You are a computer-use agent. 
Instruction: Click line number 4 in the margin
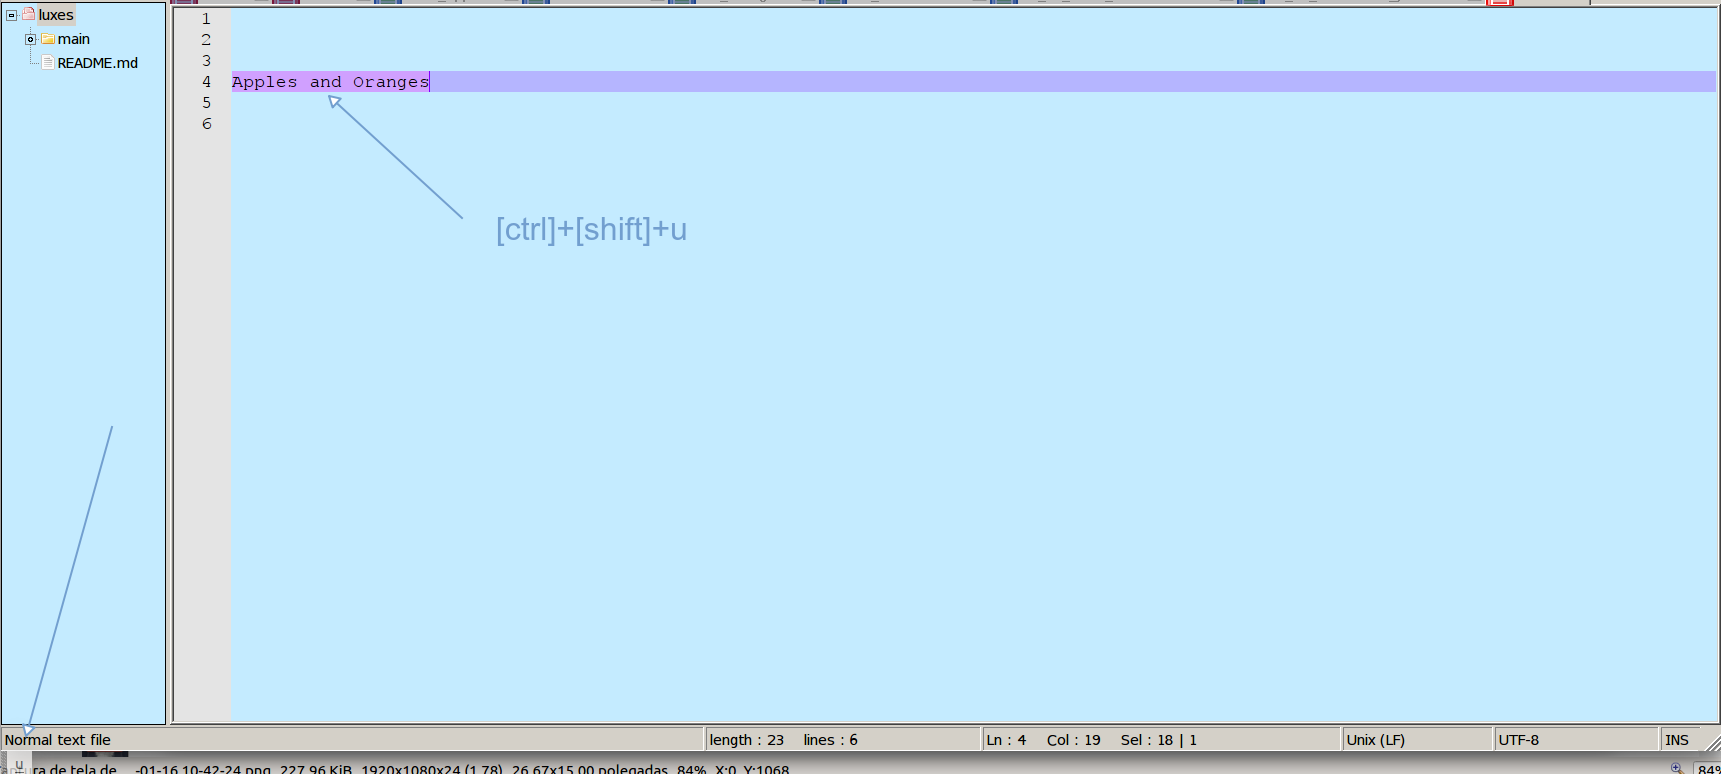206,82
